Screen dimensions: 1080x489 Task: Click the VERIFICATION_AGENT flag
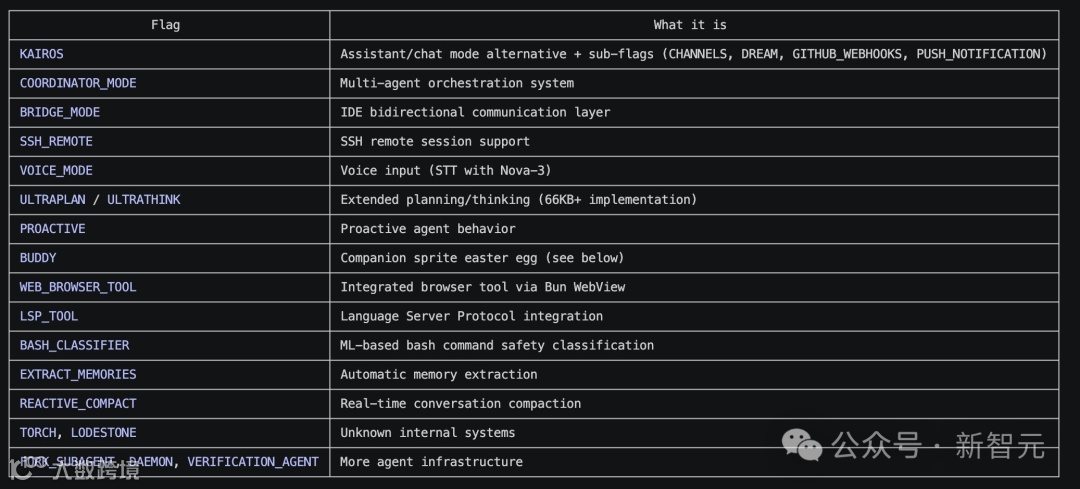253,461
